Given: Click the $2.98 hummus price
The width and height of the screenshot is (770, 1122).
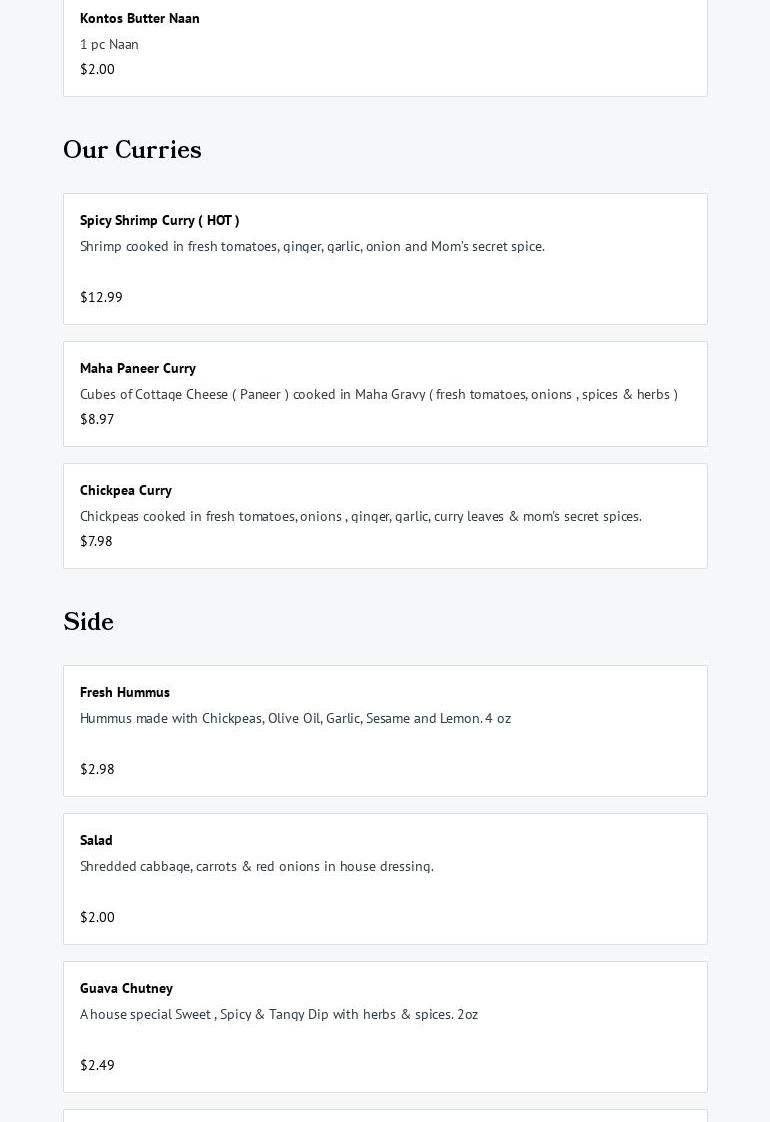Looking at the screenshot, I should [97, 769].
